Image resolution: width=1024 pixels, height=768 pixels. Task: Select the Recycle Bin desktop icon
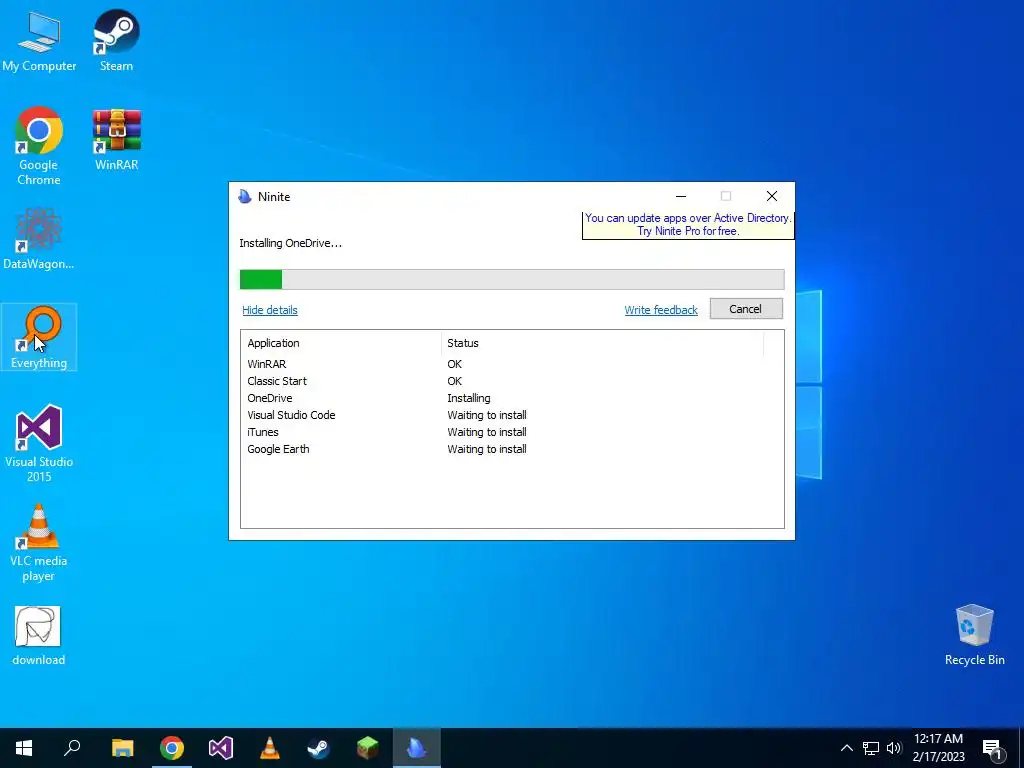click(974, 635)
